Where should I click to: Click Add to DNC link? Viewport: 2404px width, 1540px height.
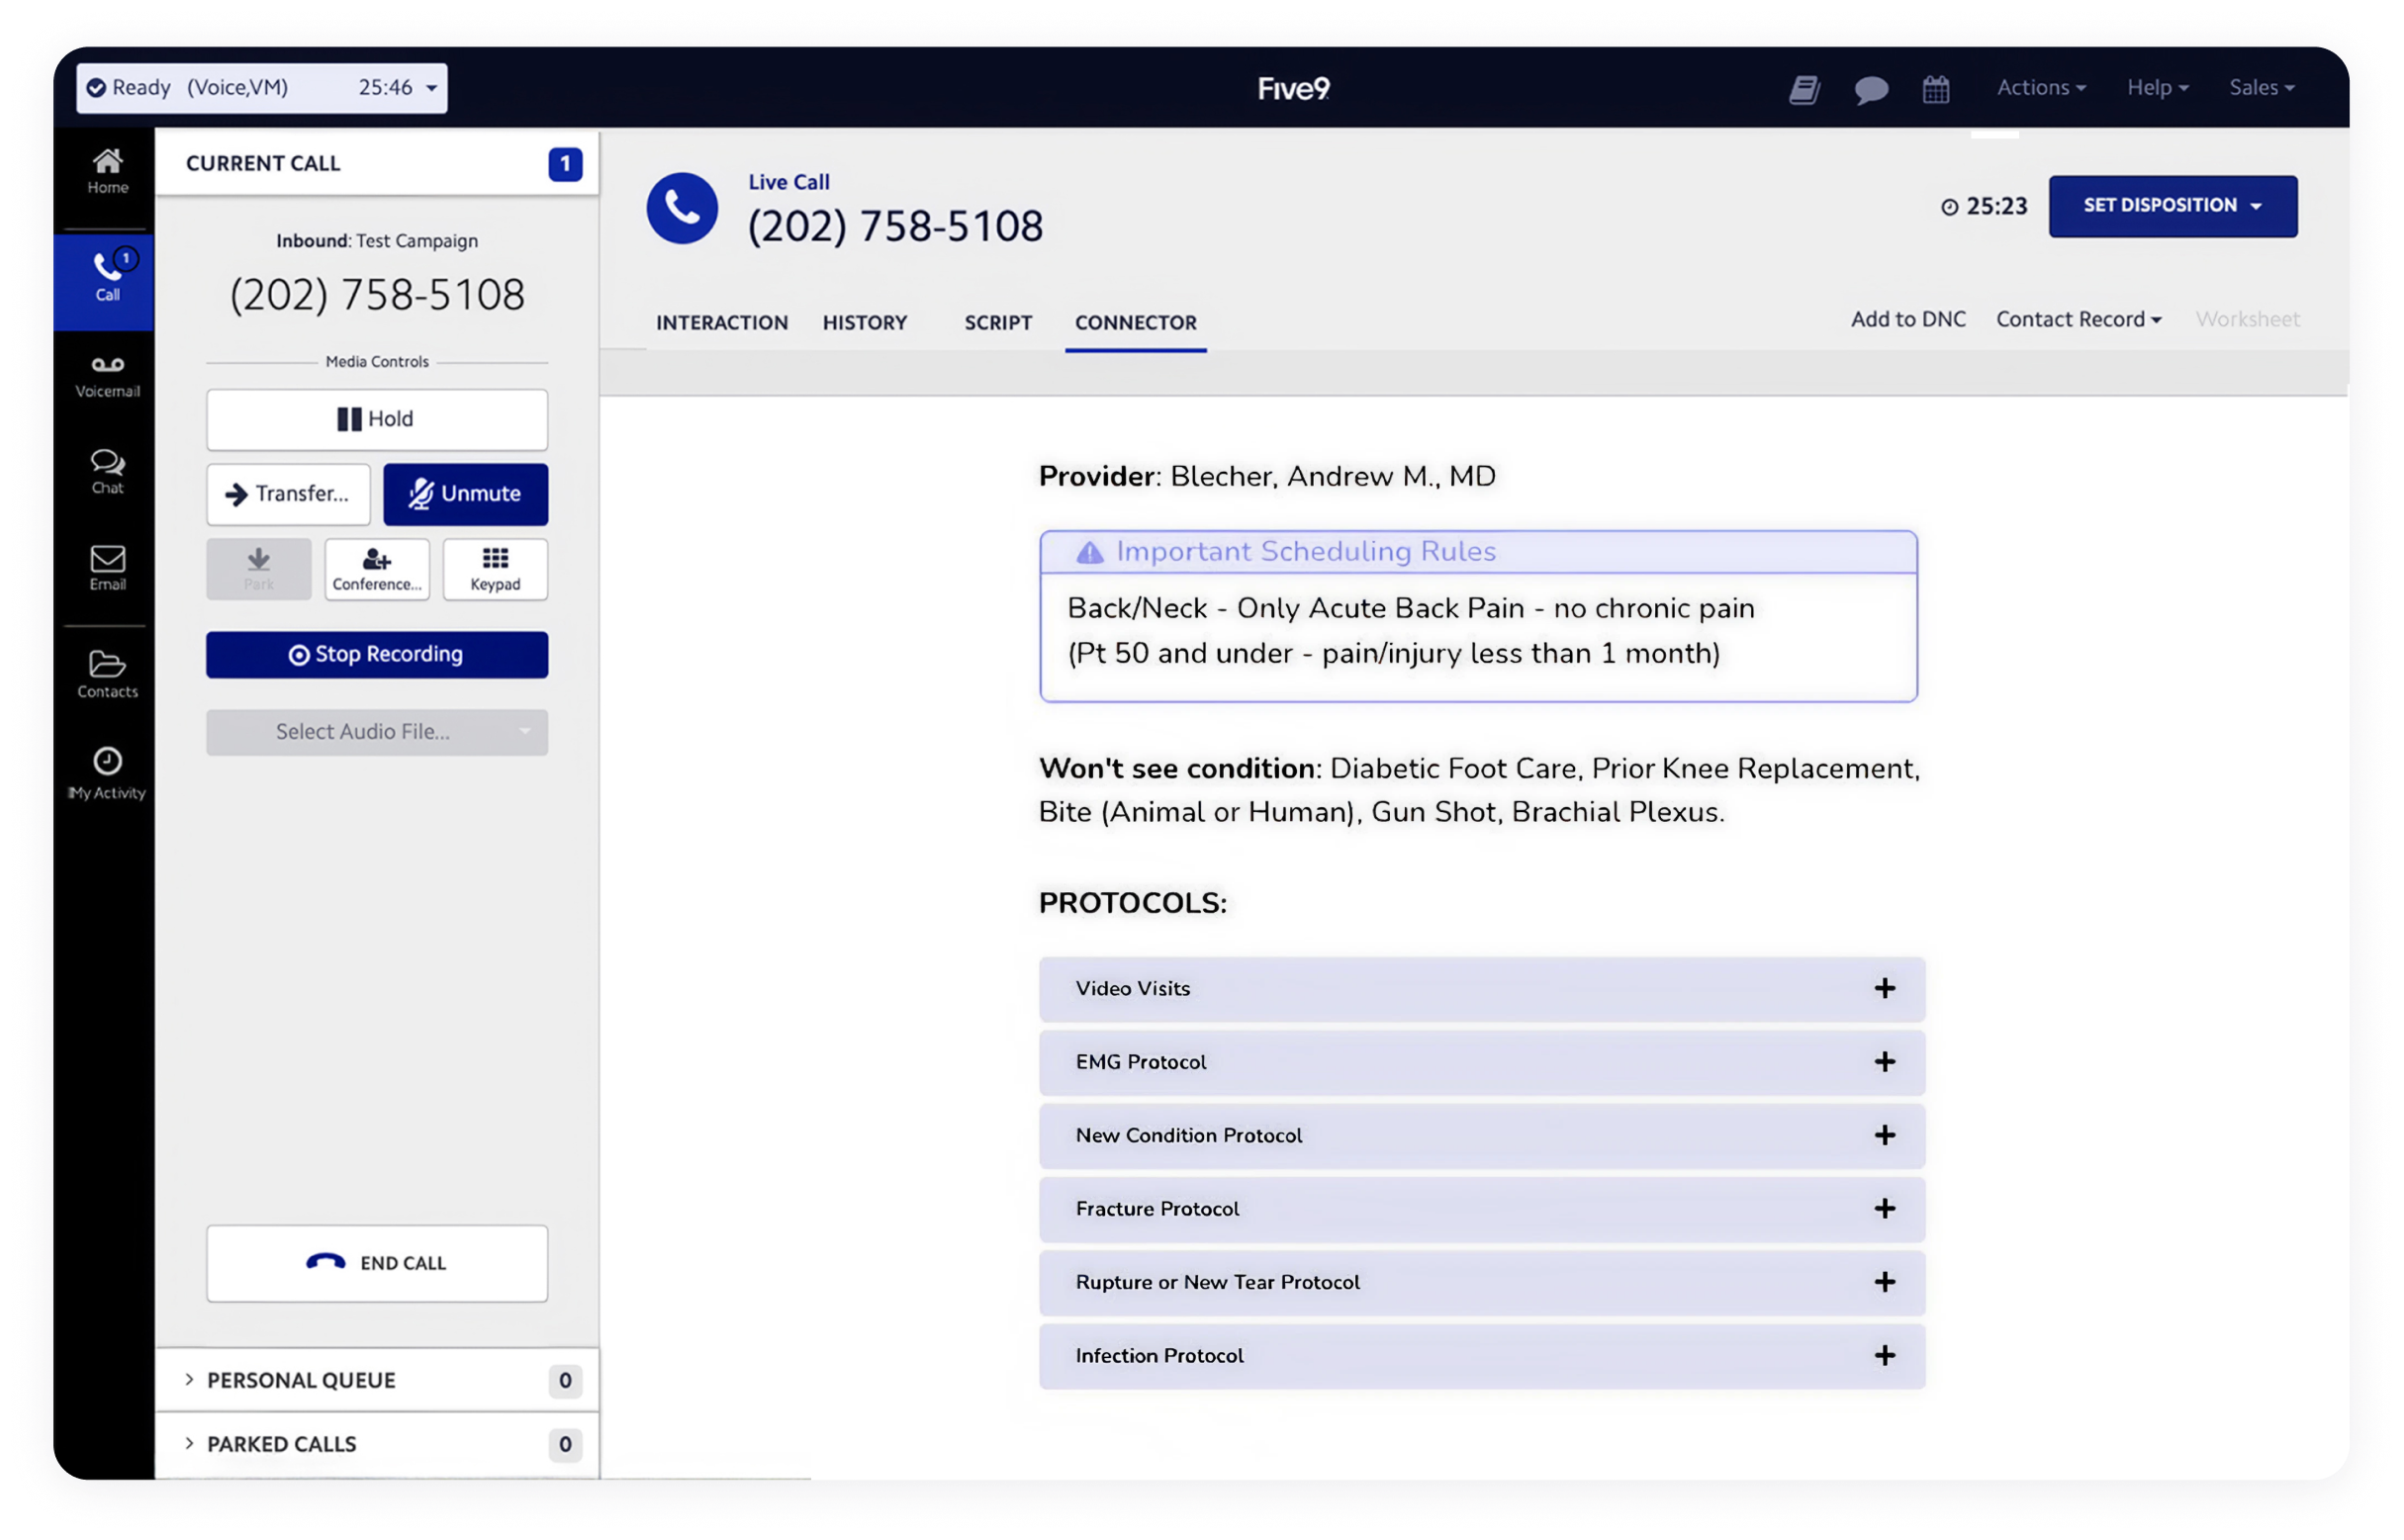1907,319
